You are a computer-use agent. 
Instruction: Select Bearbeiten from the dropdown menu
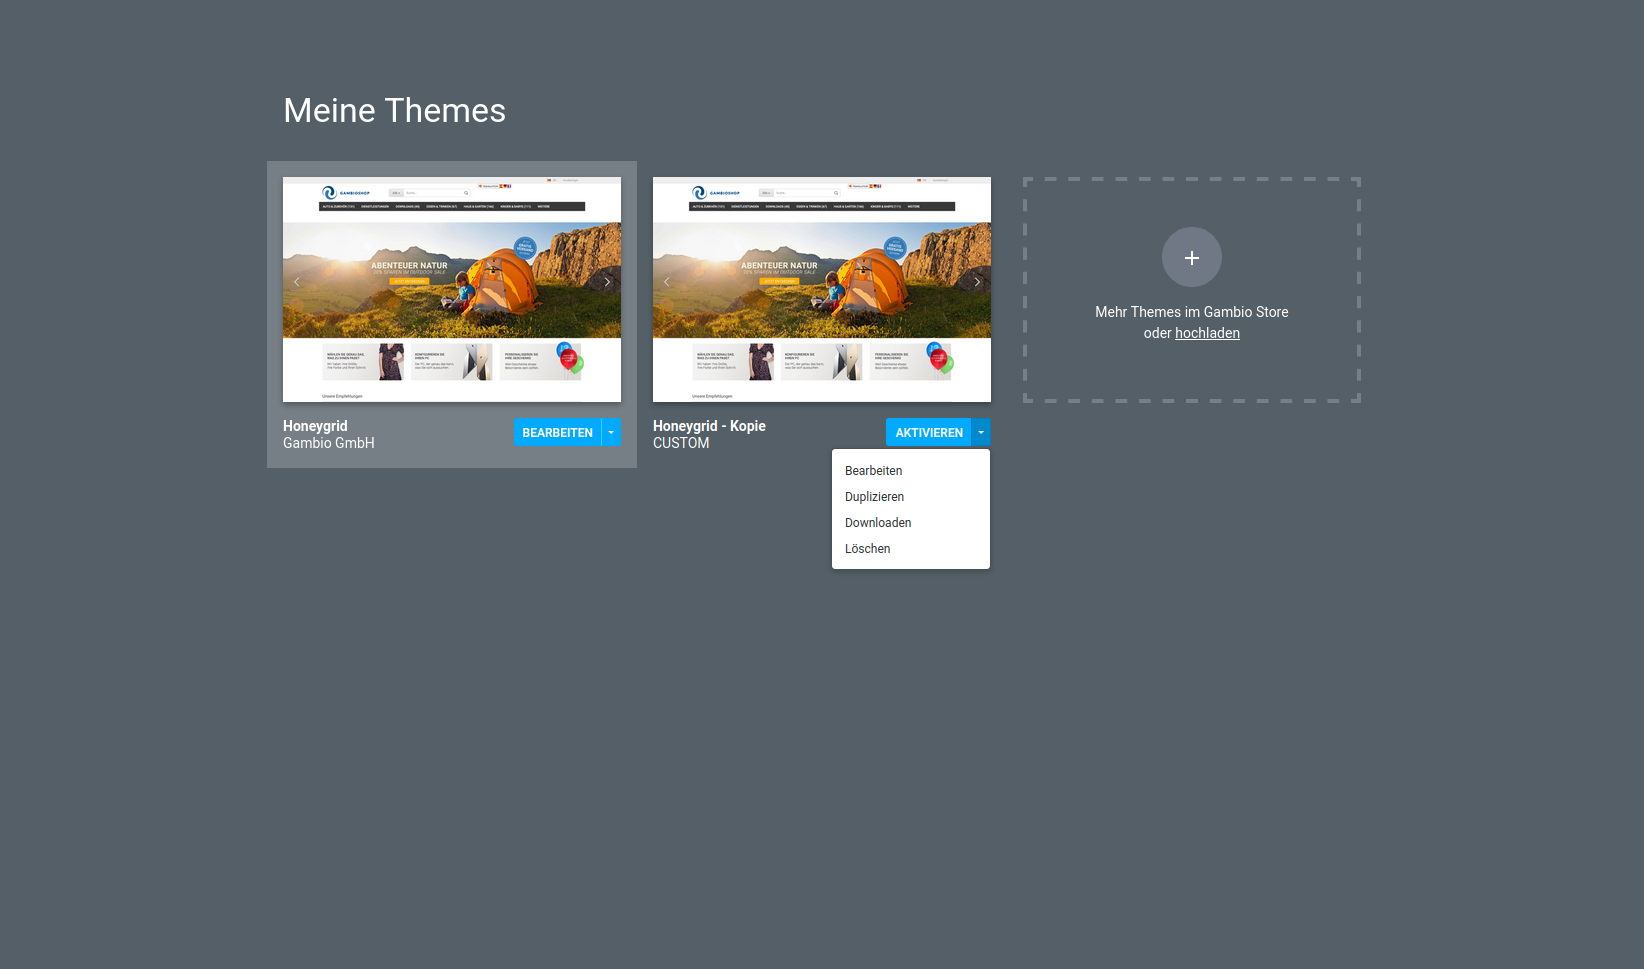(x=873, y=471)
